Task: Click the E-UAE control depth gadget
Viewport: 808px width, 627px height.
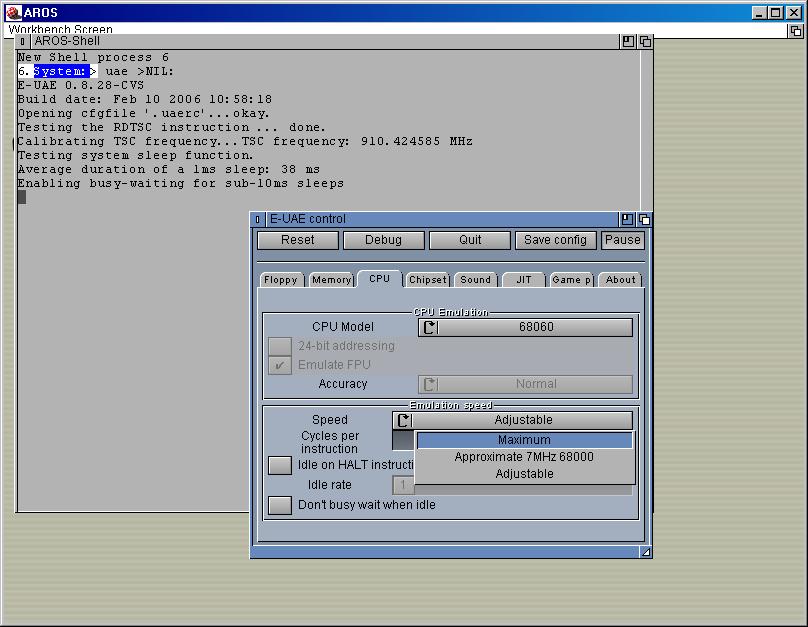Action: pos(644,219)
